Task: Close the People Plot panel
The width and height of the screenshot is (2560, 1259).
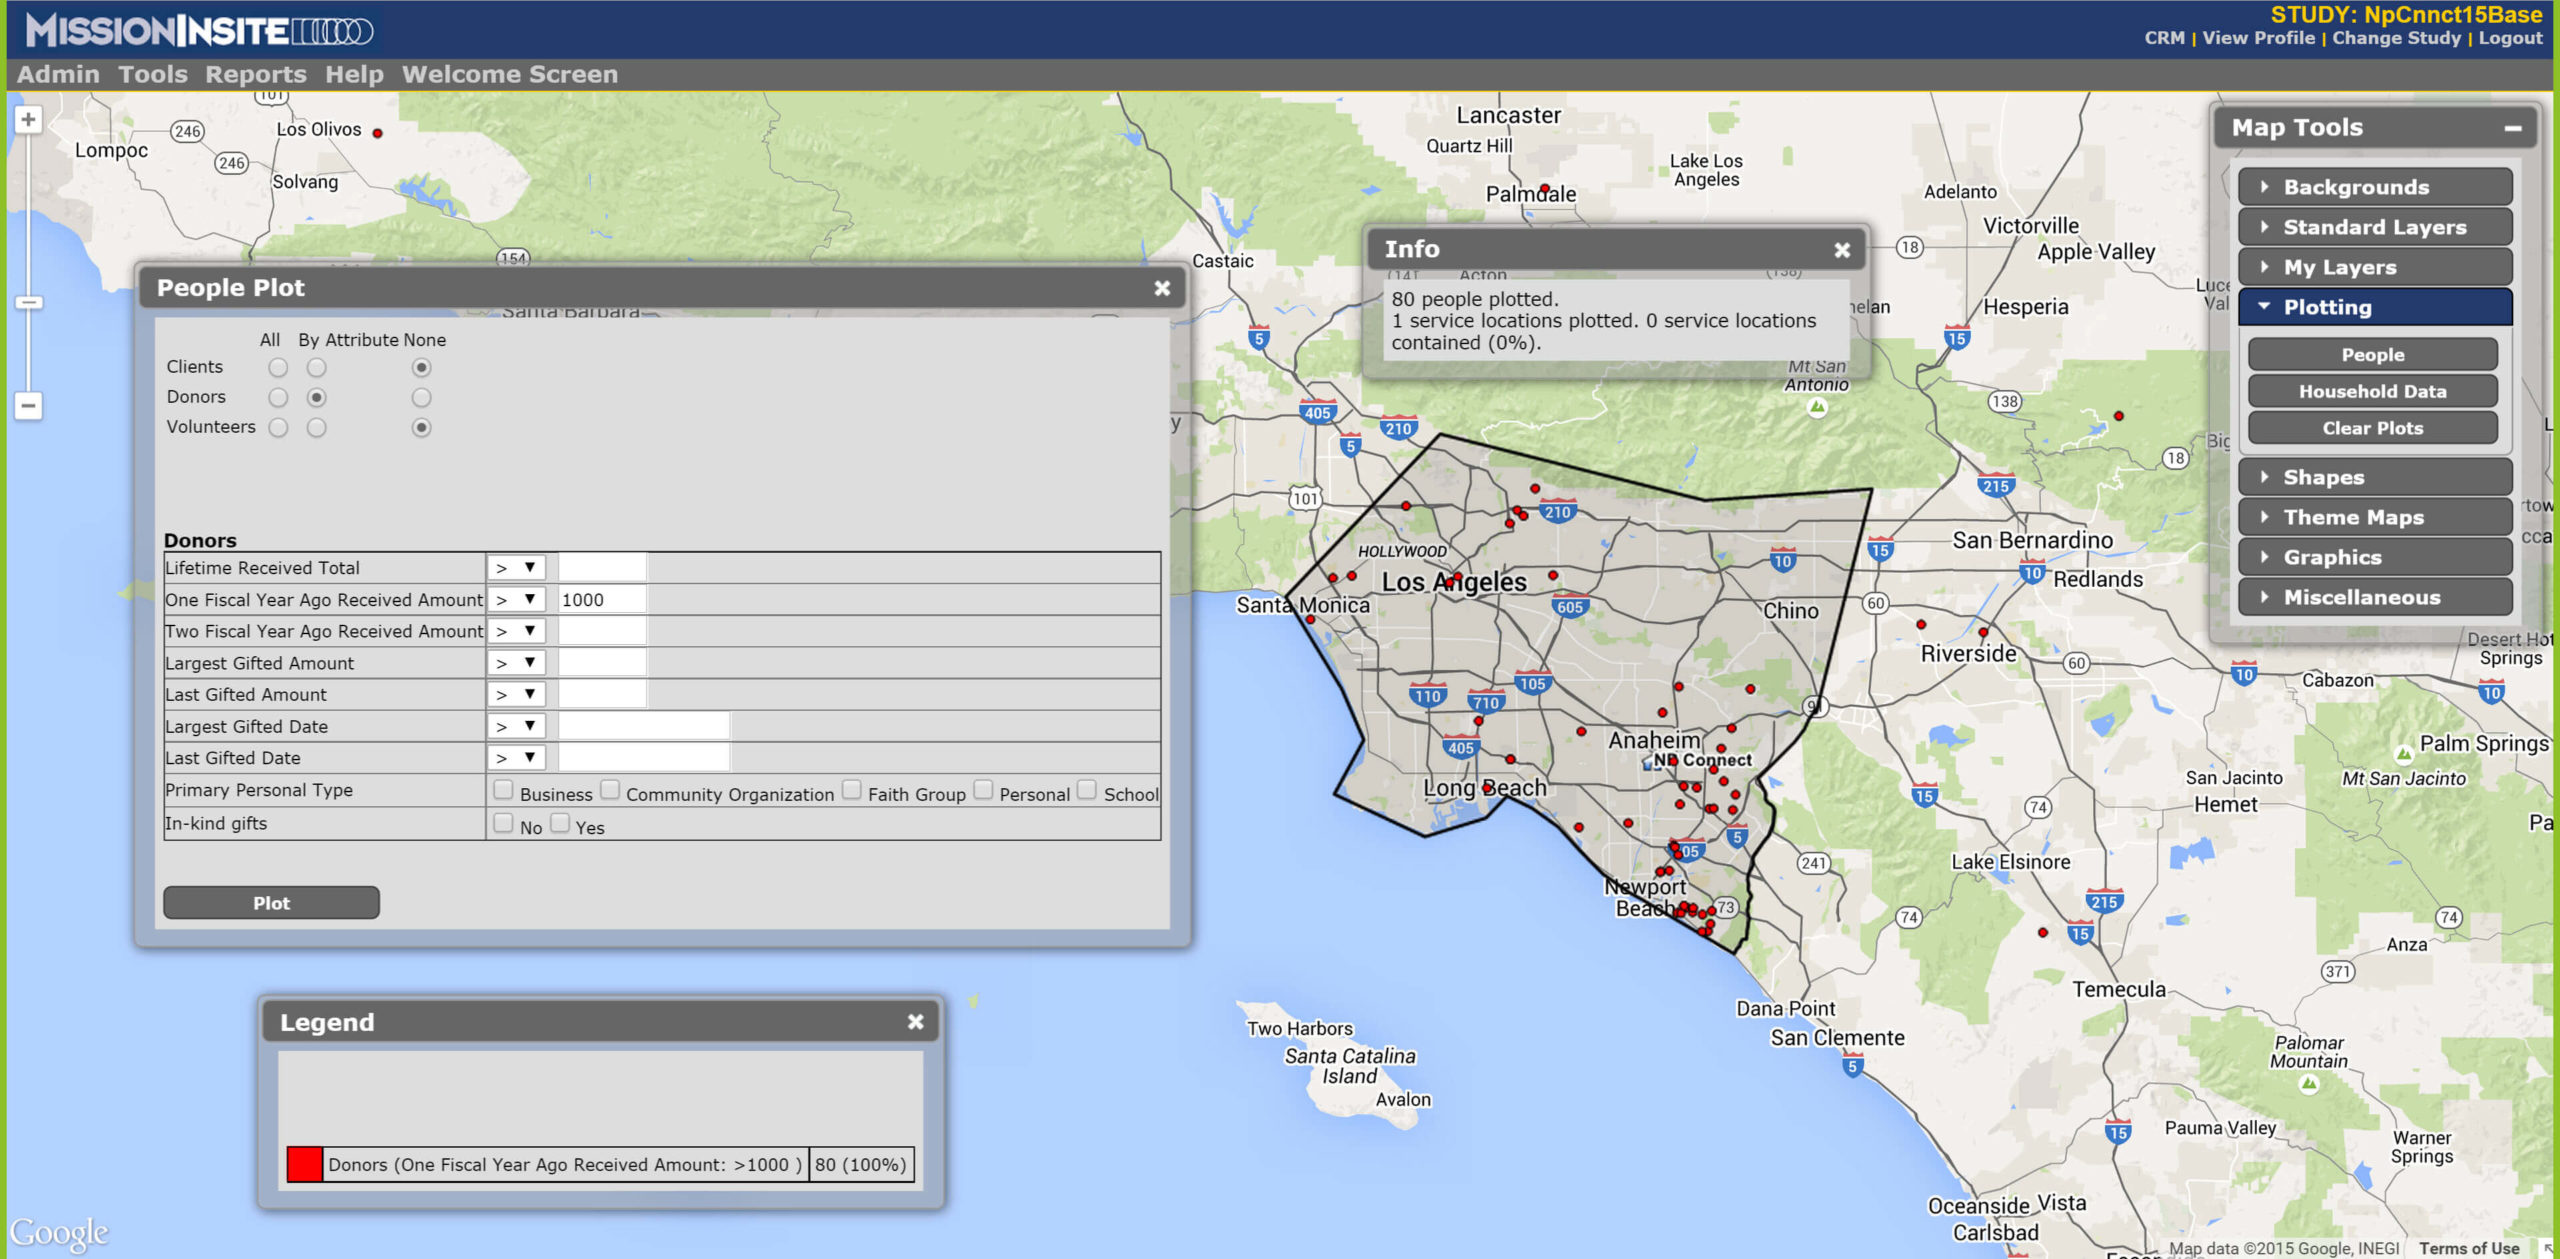Action: click(1162, 288)
